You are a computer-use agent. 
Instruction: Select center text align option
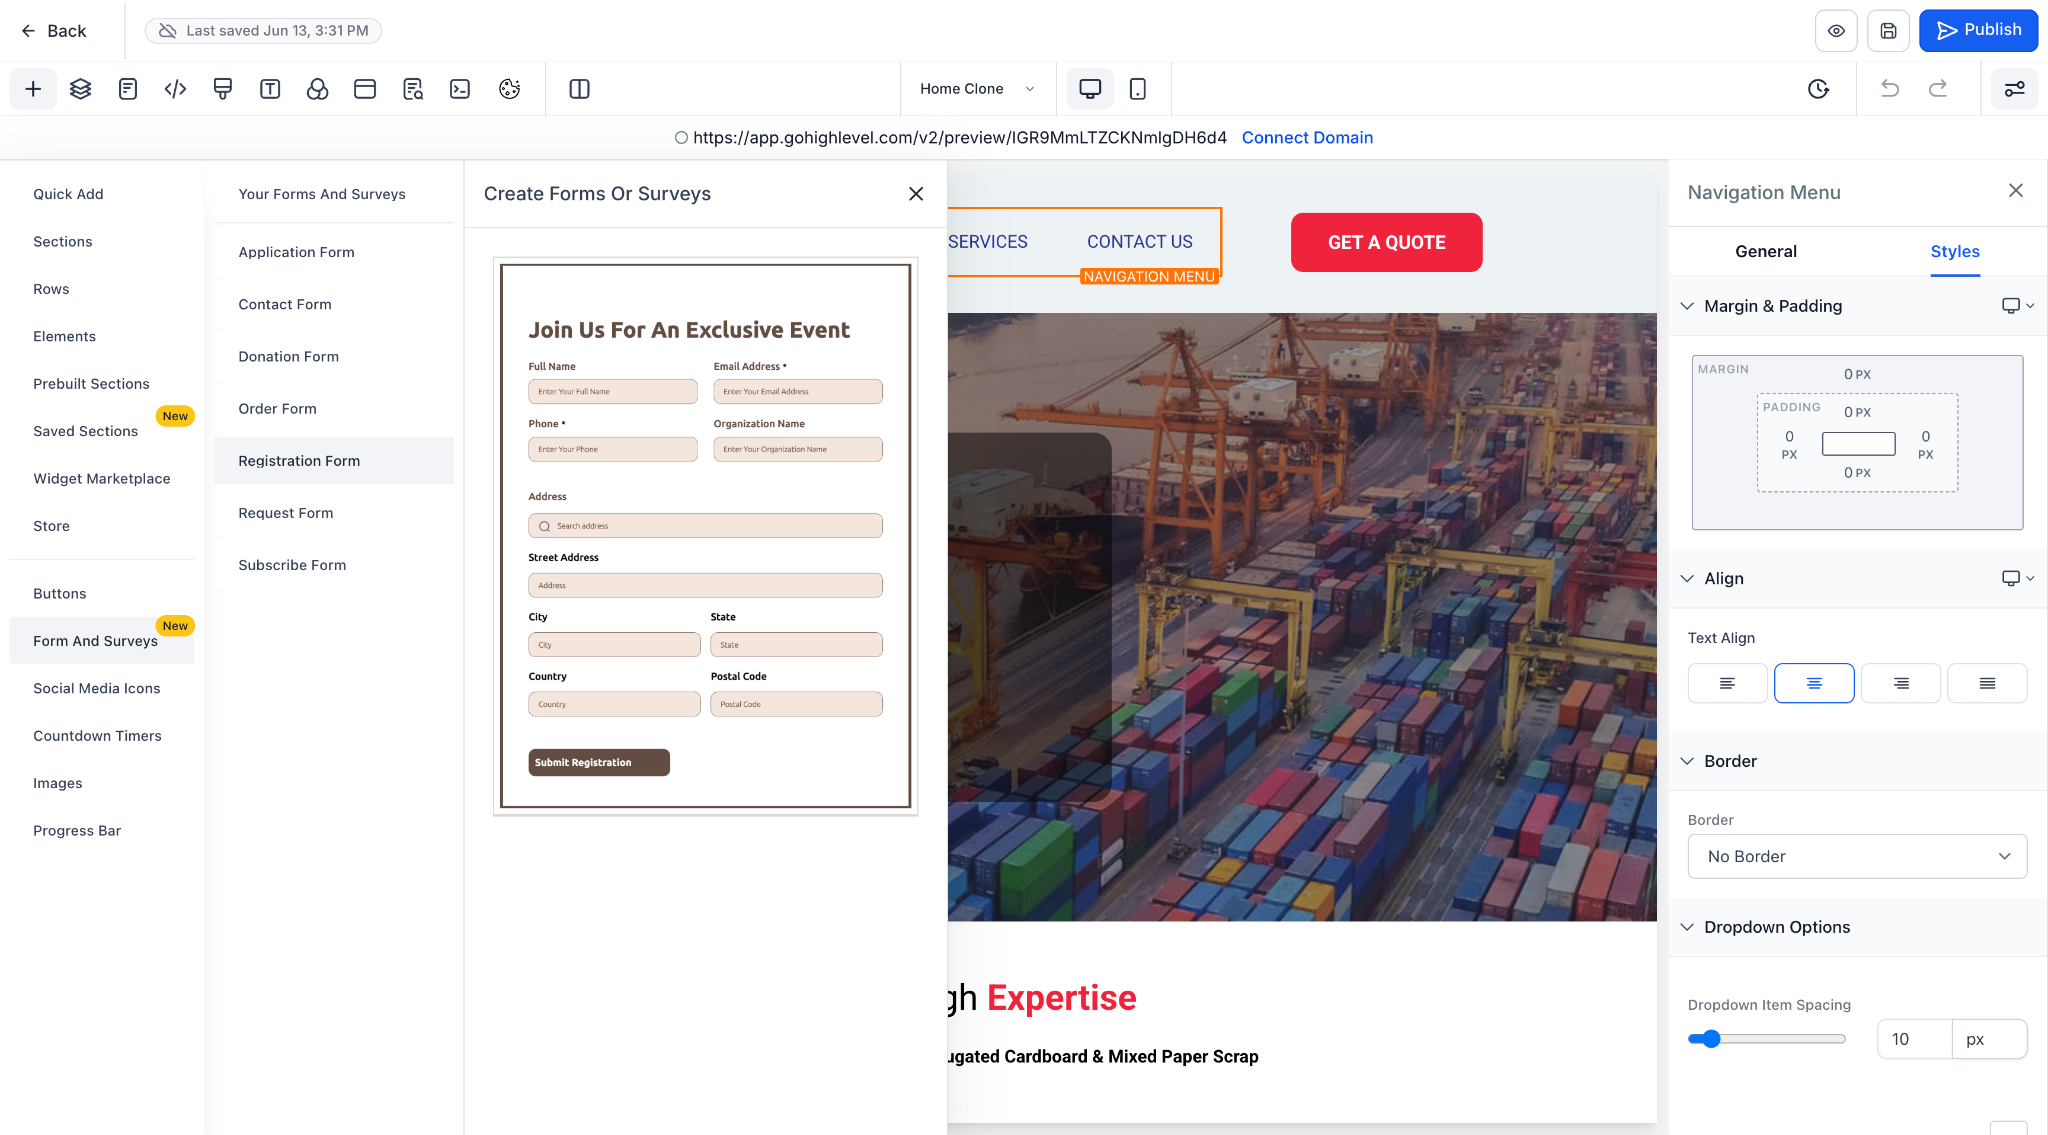click(x=1814, y=683)
